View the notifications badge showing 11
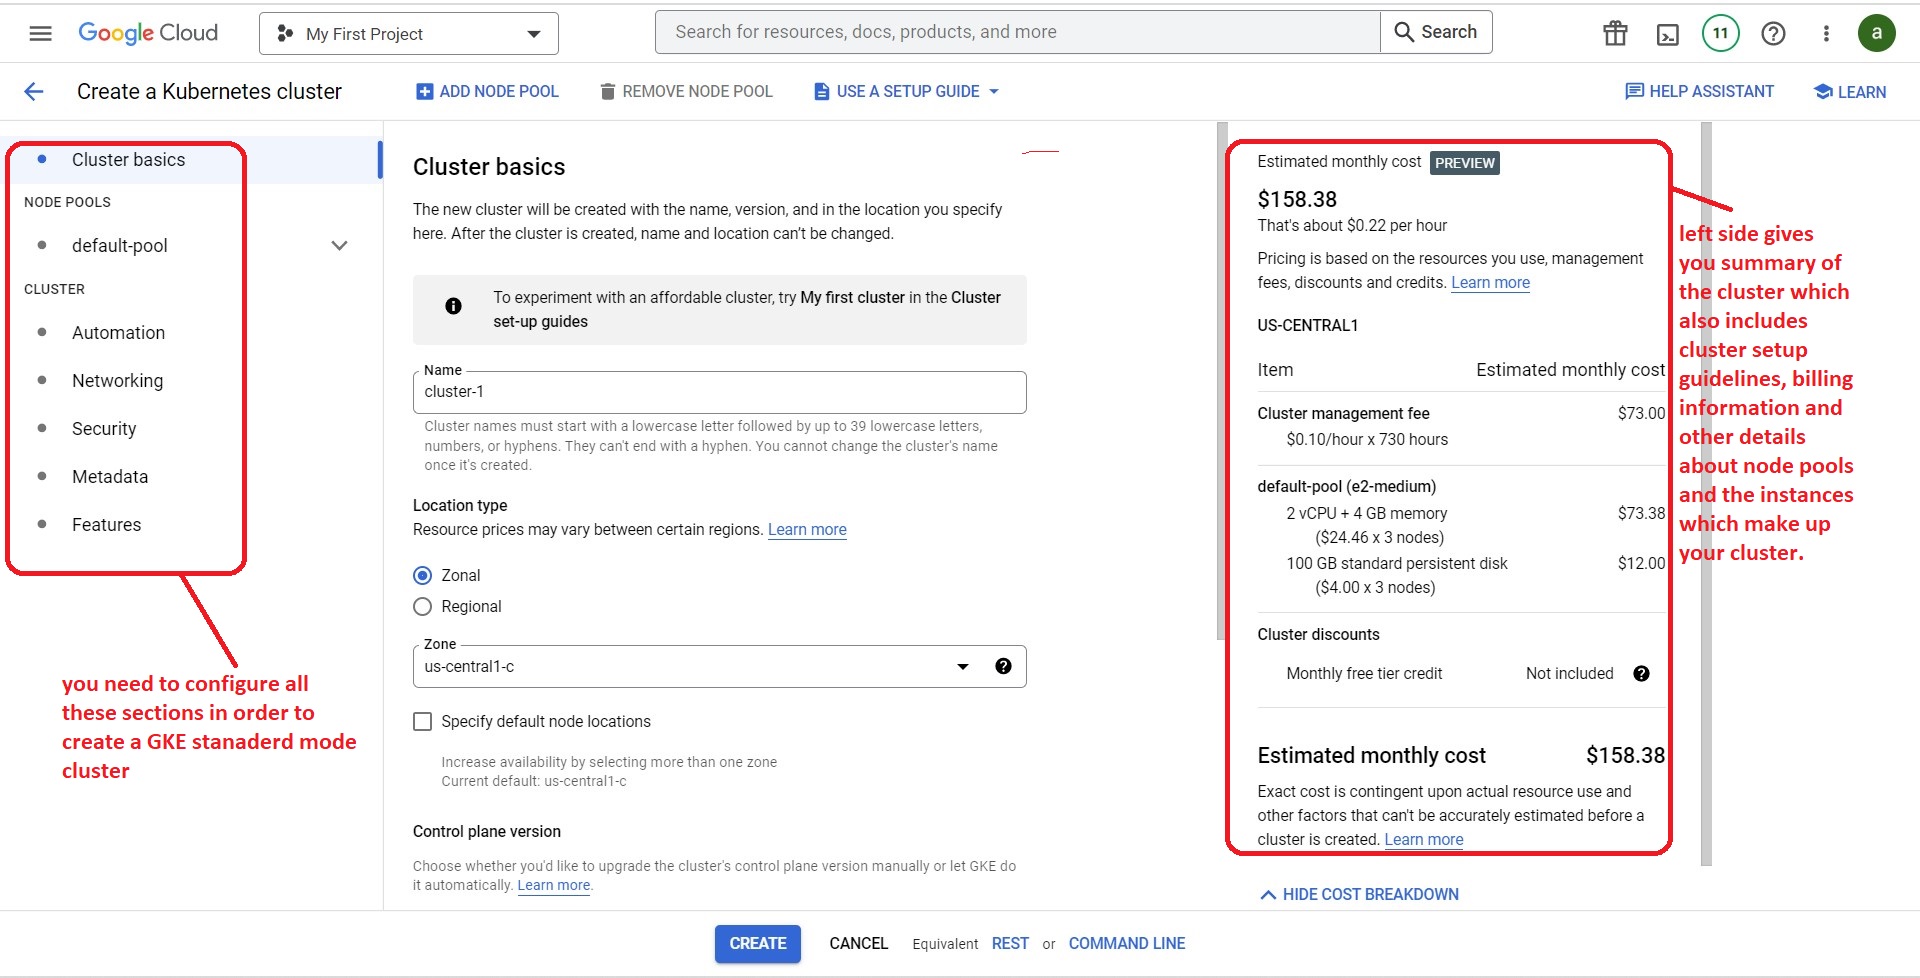 [x=1721, y=33]
